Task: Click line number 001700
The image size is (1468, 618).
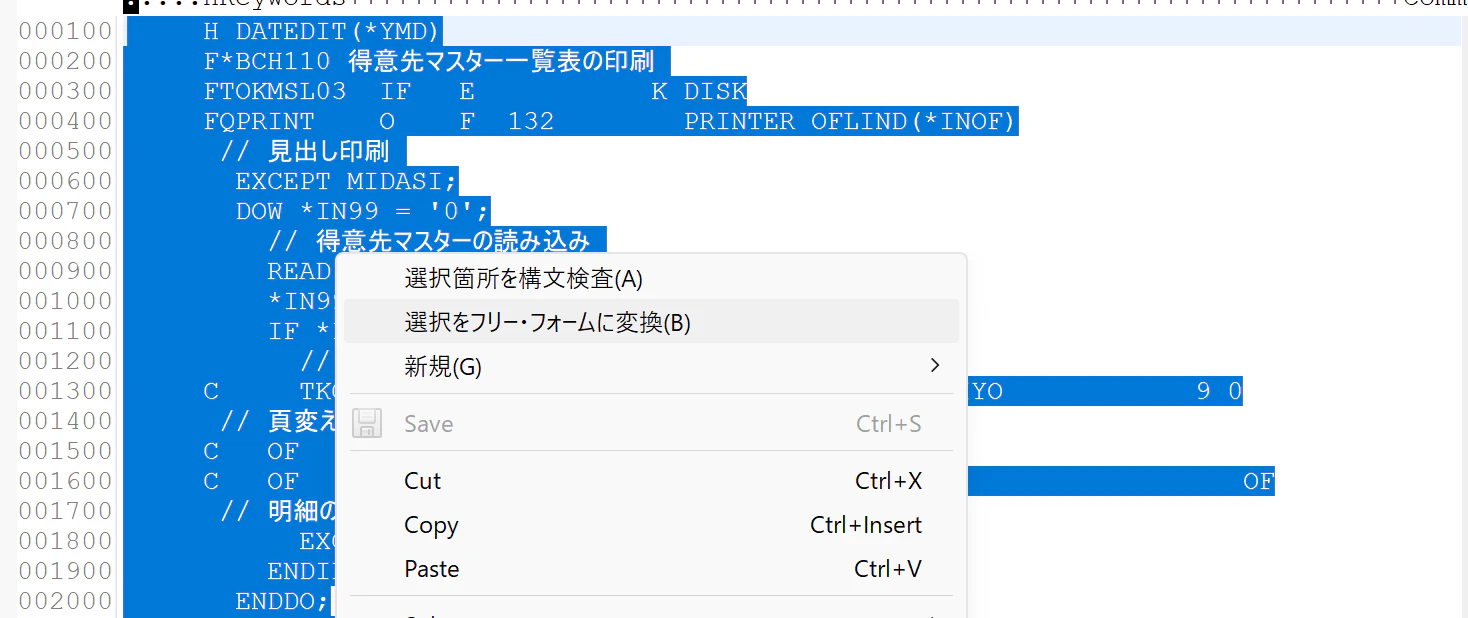Action: click(x=65, y=511)
